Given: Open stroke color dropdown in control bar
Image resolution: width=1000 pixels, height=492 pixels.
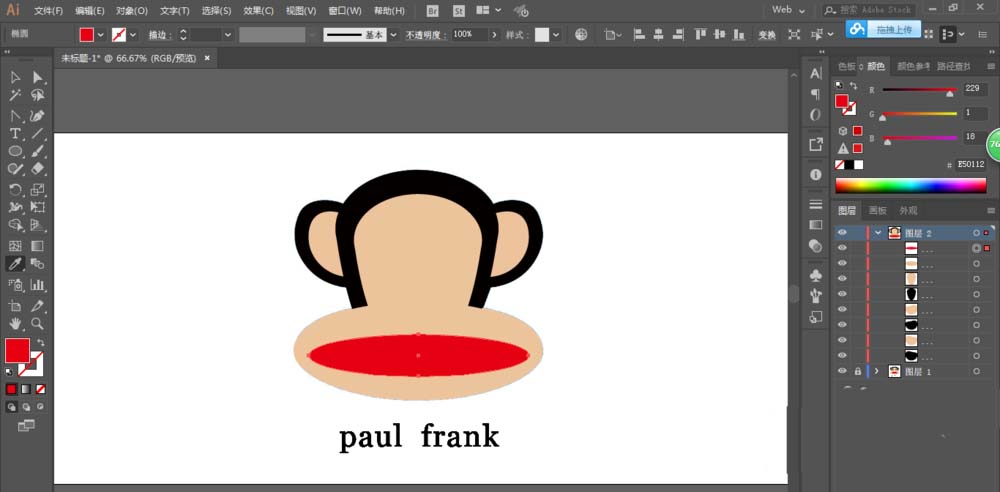Looking at the screenshot, I should coord(133,35).
